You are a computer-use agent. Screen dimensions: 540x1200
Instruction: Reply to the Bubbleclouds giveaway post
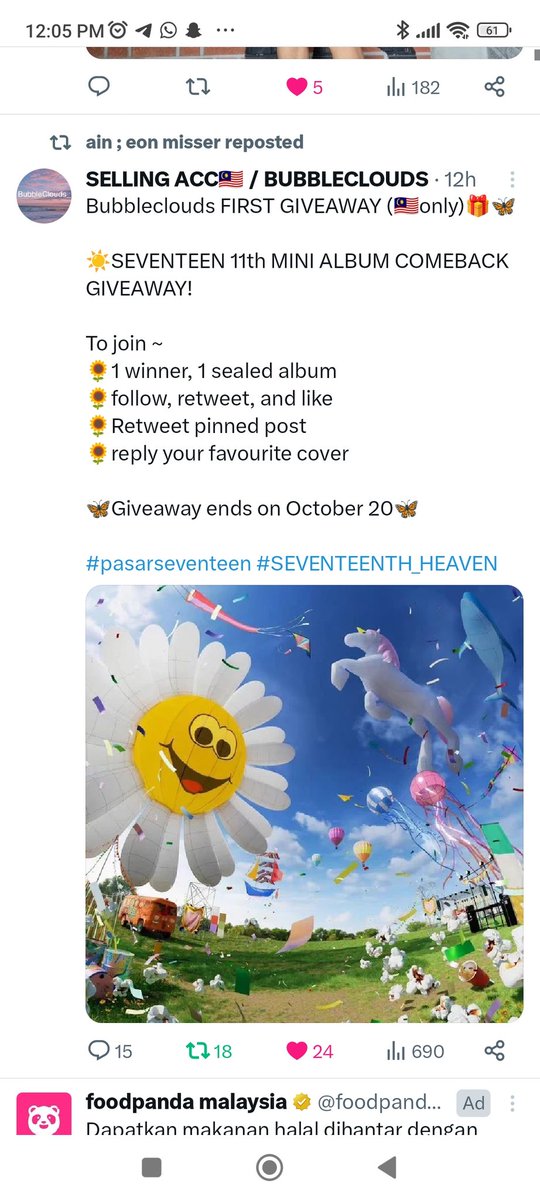[110, 1051]
